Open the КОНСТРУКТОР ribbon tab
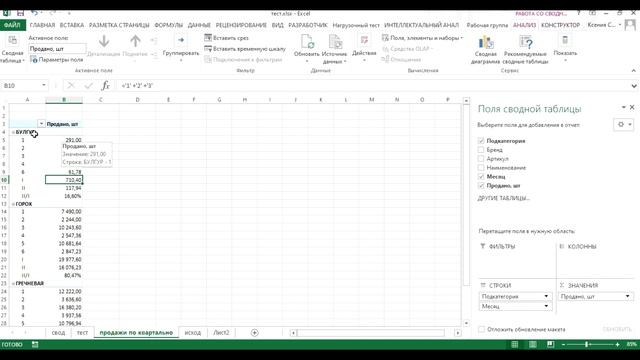Image resolution: width=640 pixels, height=360 pixels. 560,25
